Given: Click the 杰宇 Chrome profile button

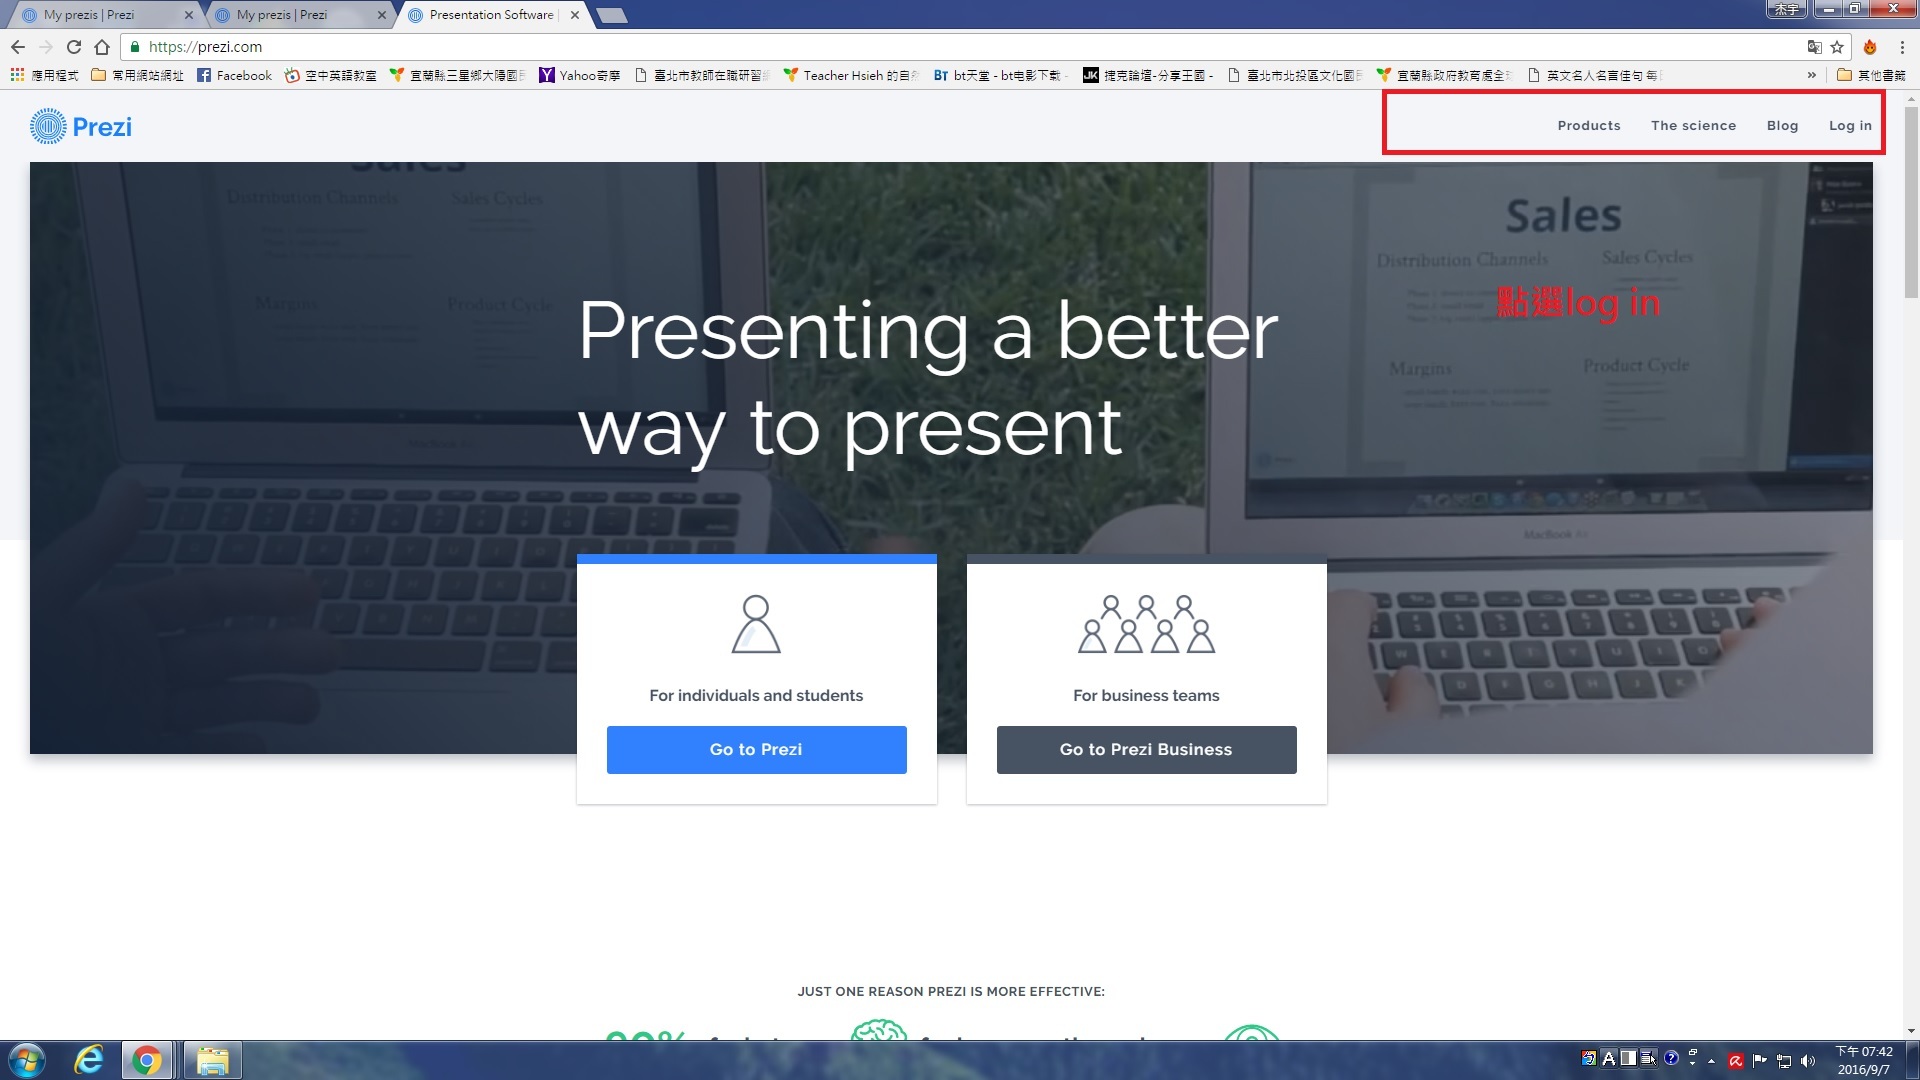Looking at the screenshot, I should (1786, 9).
